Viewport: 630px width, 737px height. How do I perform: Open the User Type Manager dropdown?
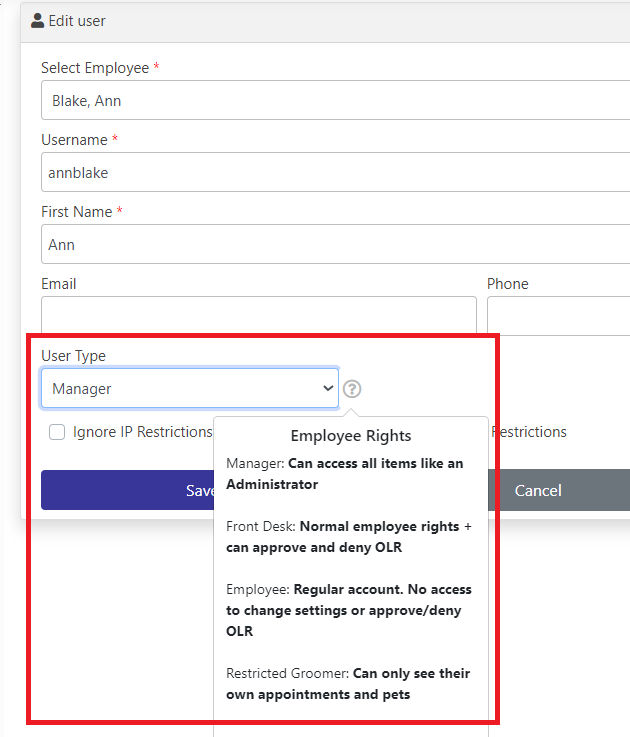coord(190,388)
